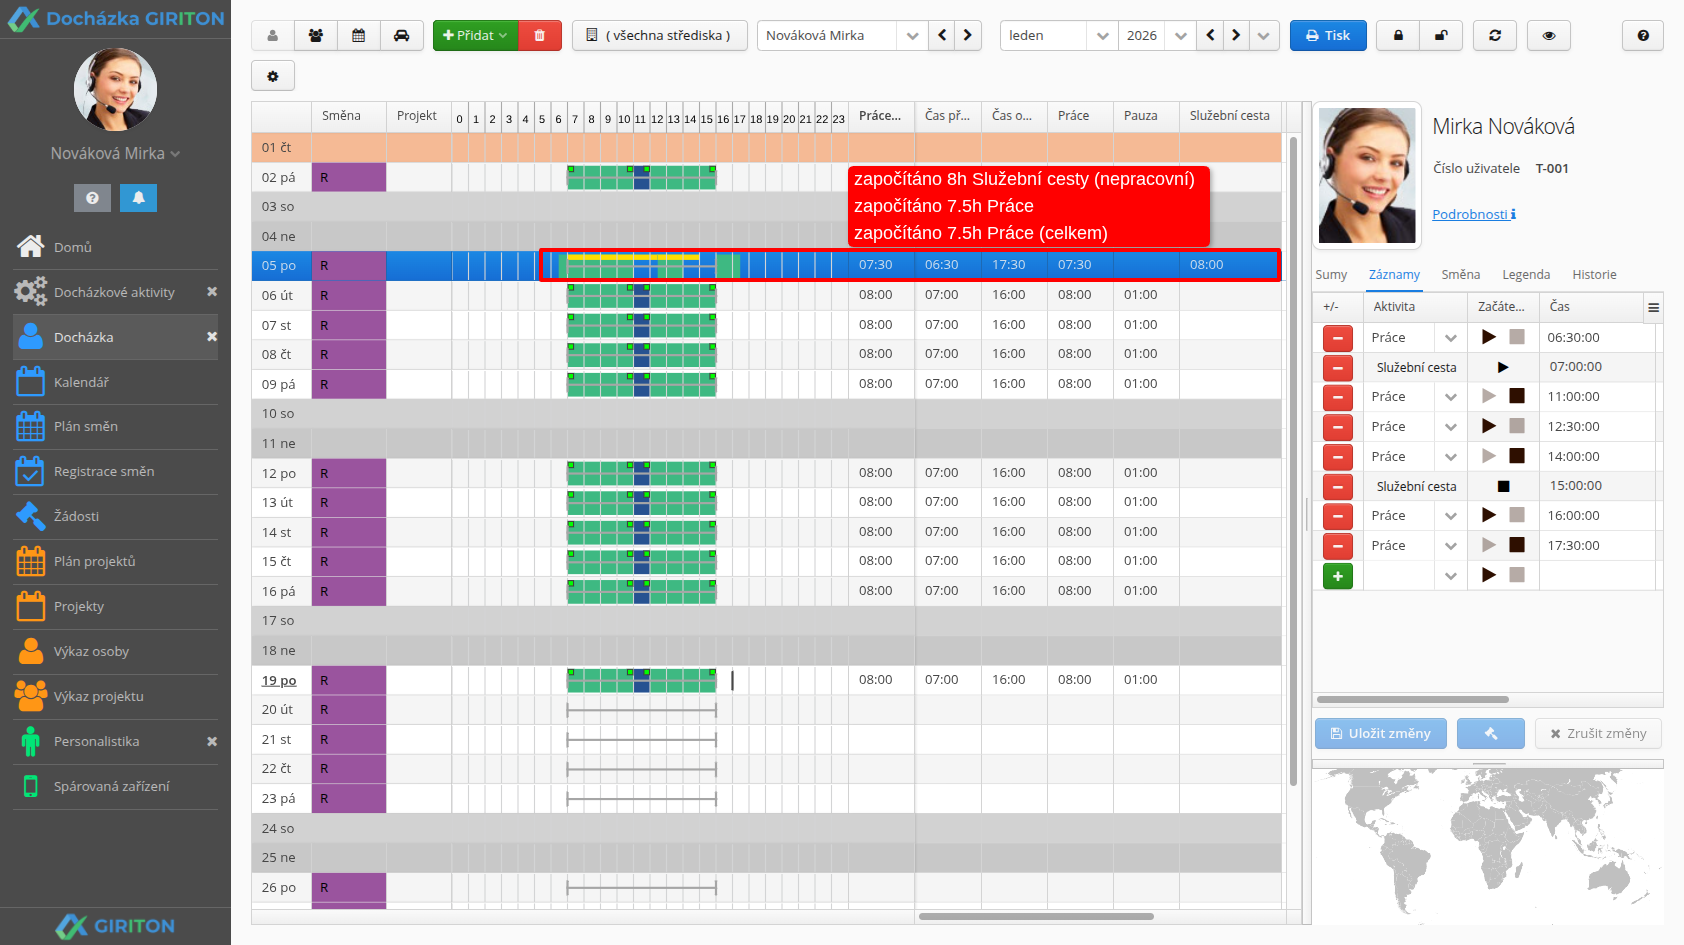This screenshot has height=945, width=1684.
Task: Go to next month arrow
Action: [1236, 36]
